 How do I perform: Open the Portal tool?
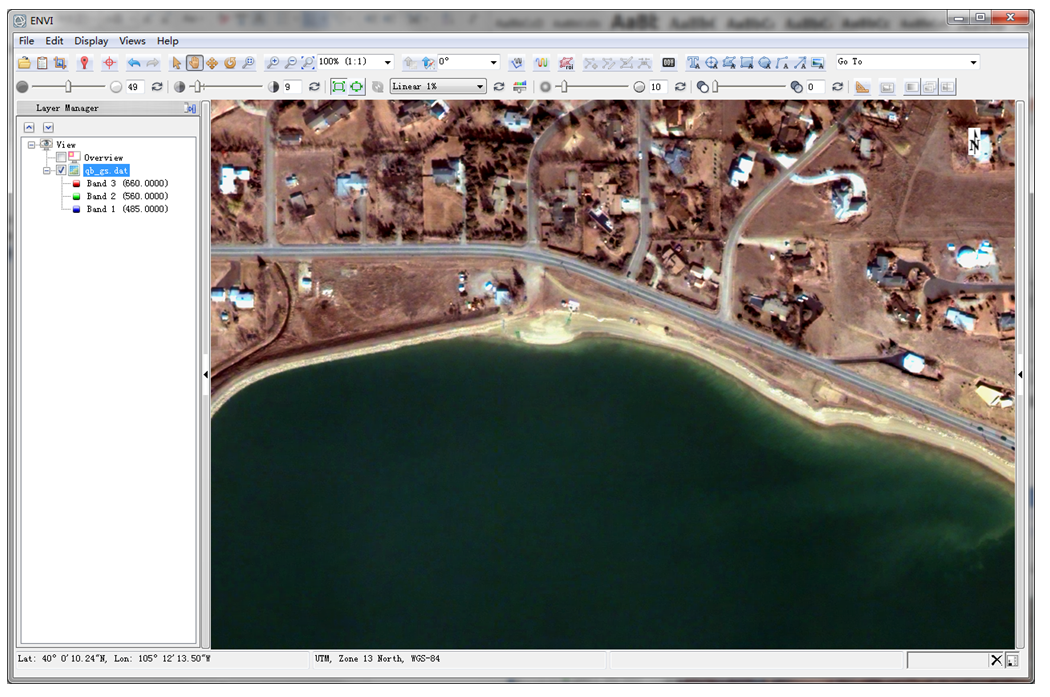click(887, 87)
